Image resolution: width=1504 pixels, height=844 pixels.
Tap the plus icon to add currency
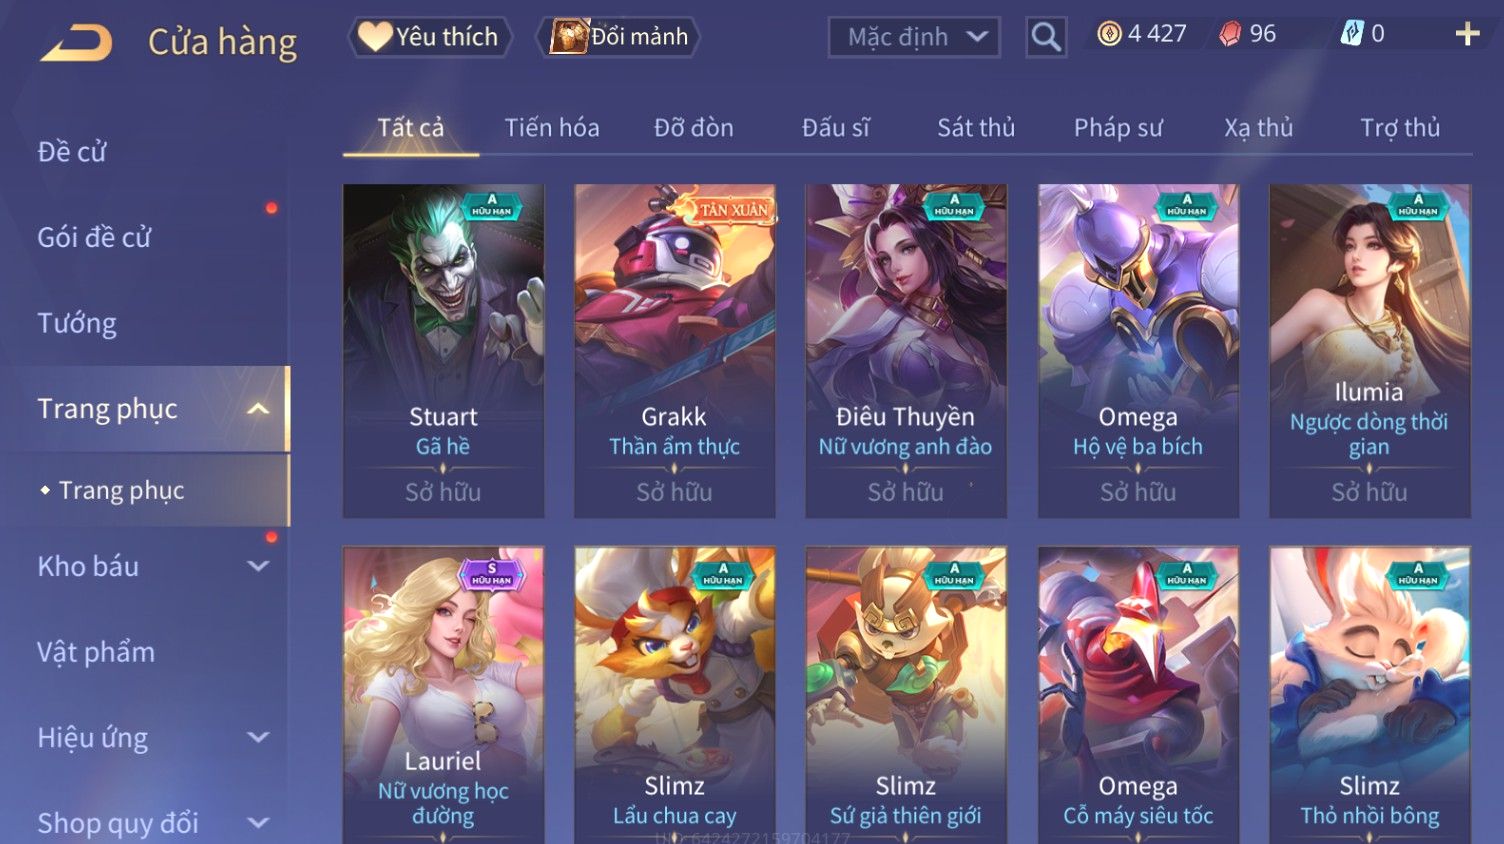[x=1467, y=34]
